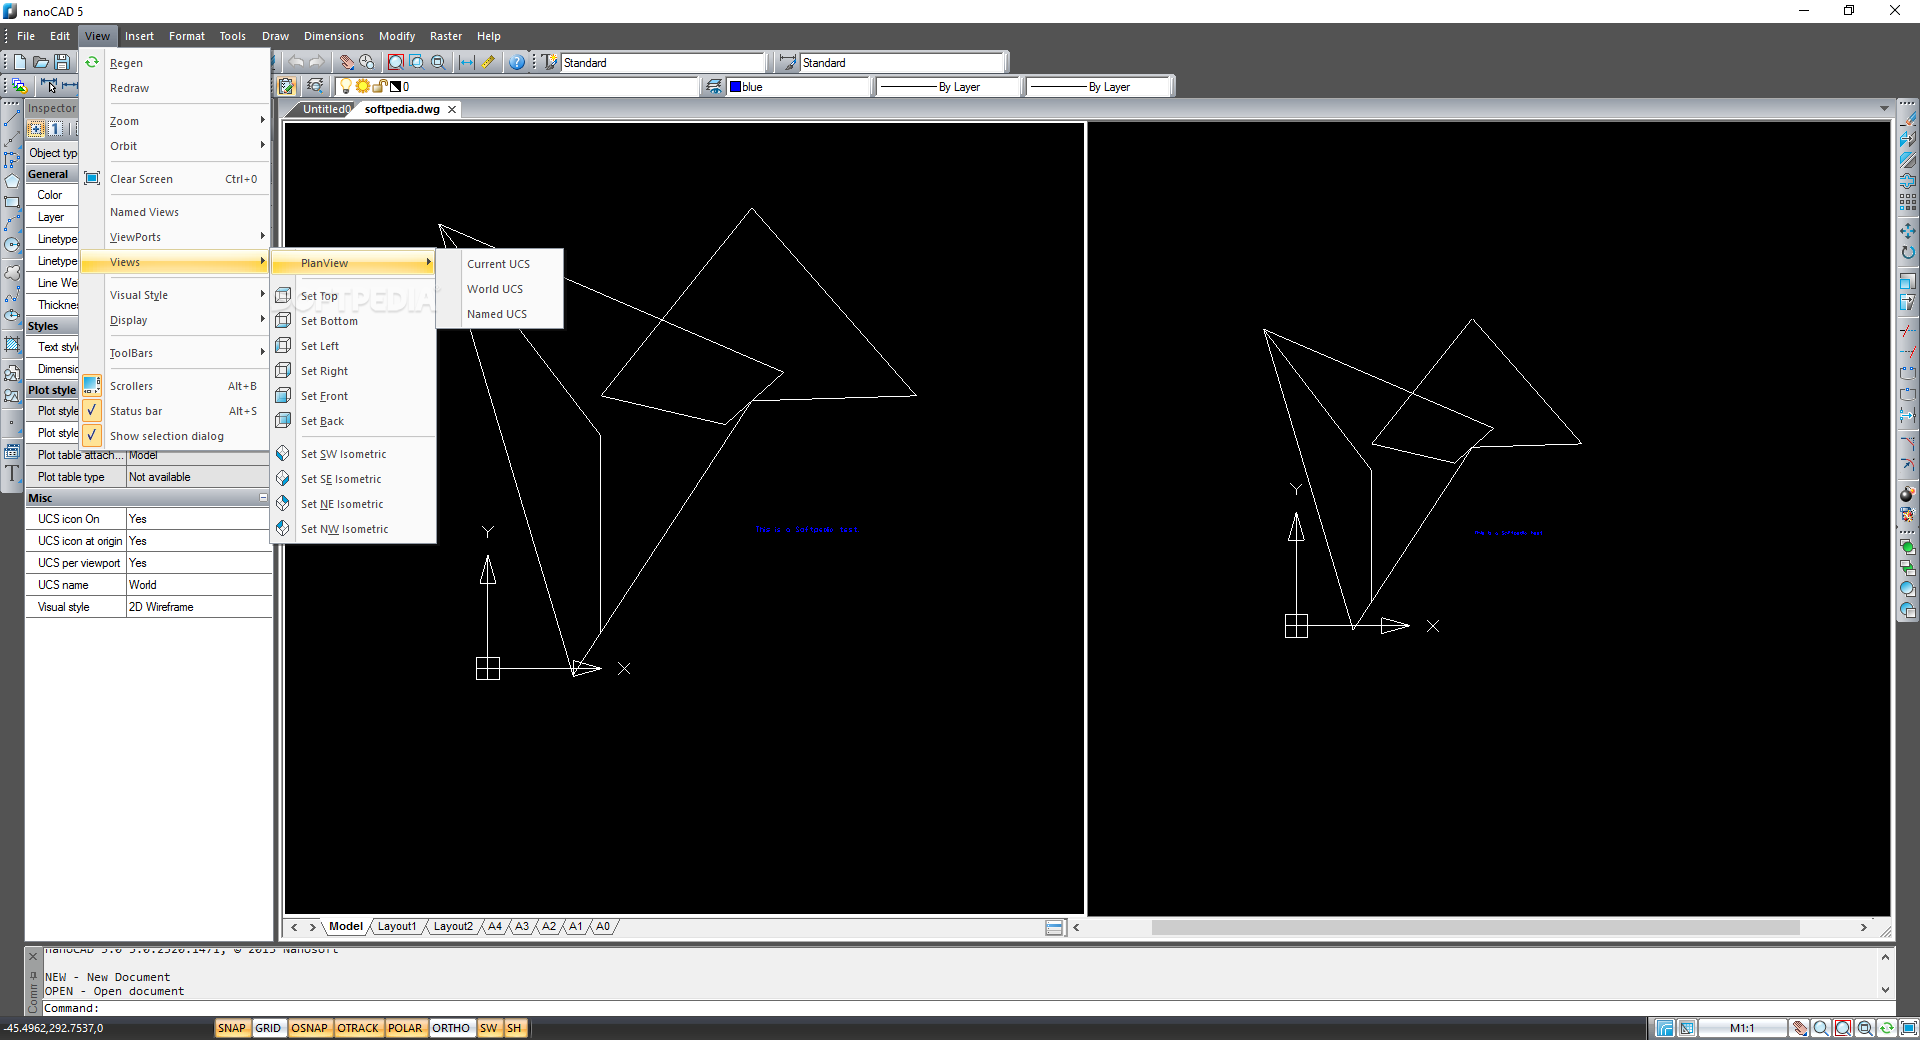
Task: Click the M1:1 scale button
Action: [1742, 1028]
